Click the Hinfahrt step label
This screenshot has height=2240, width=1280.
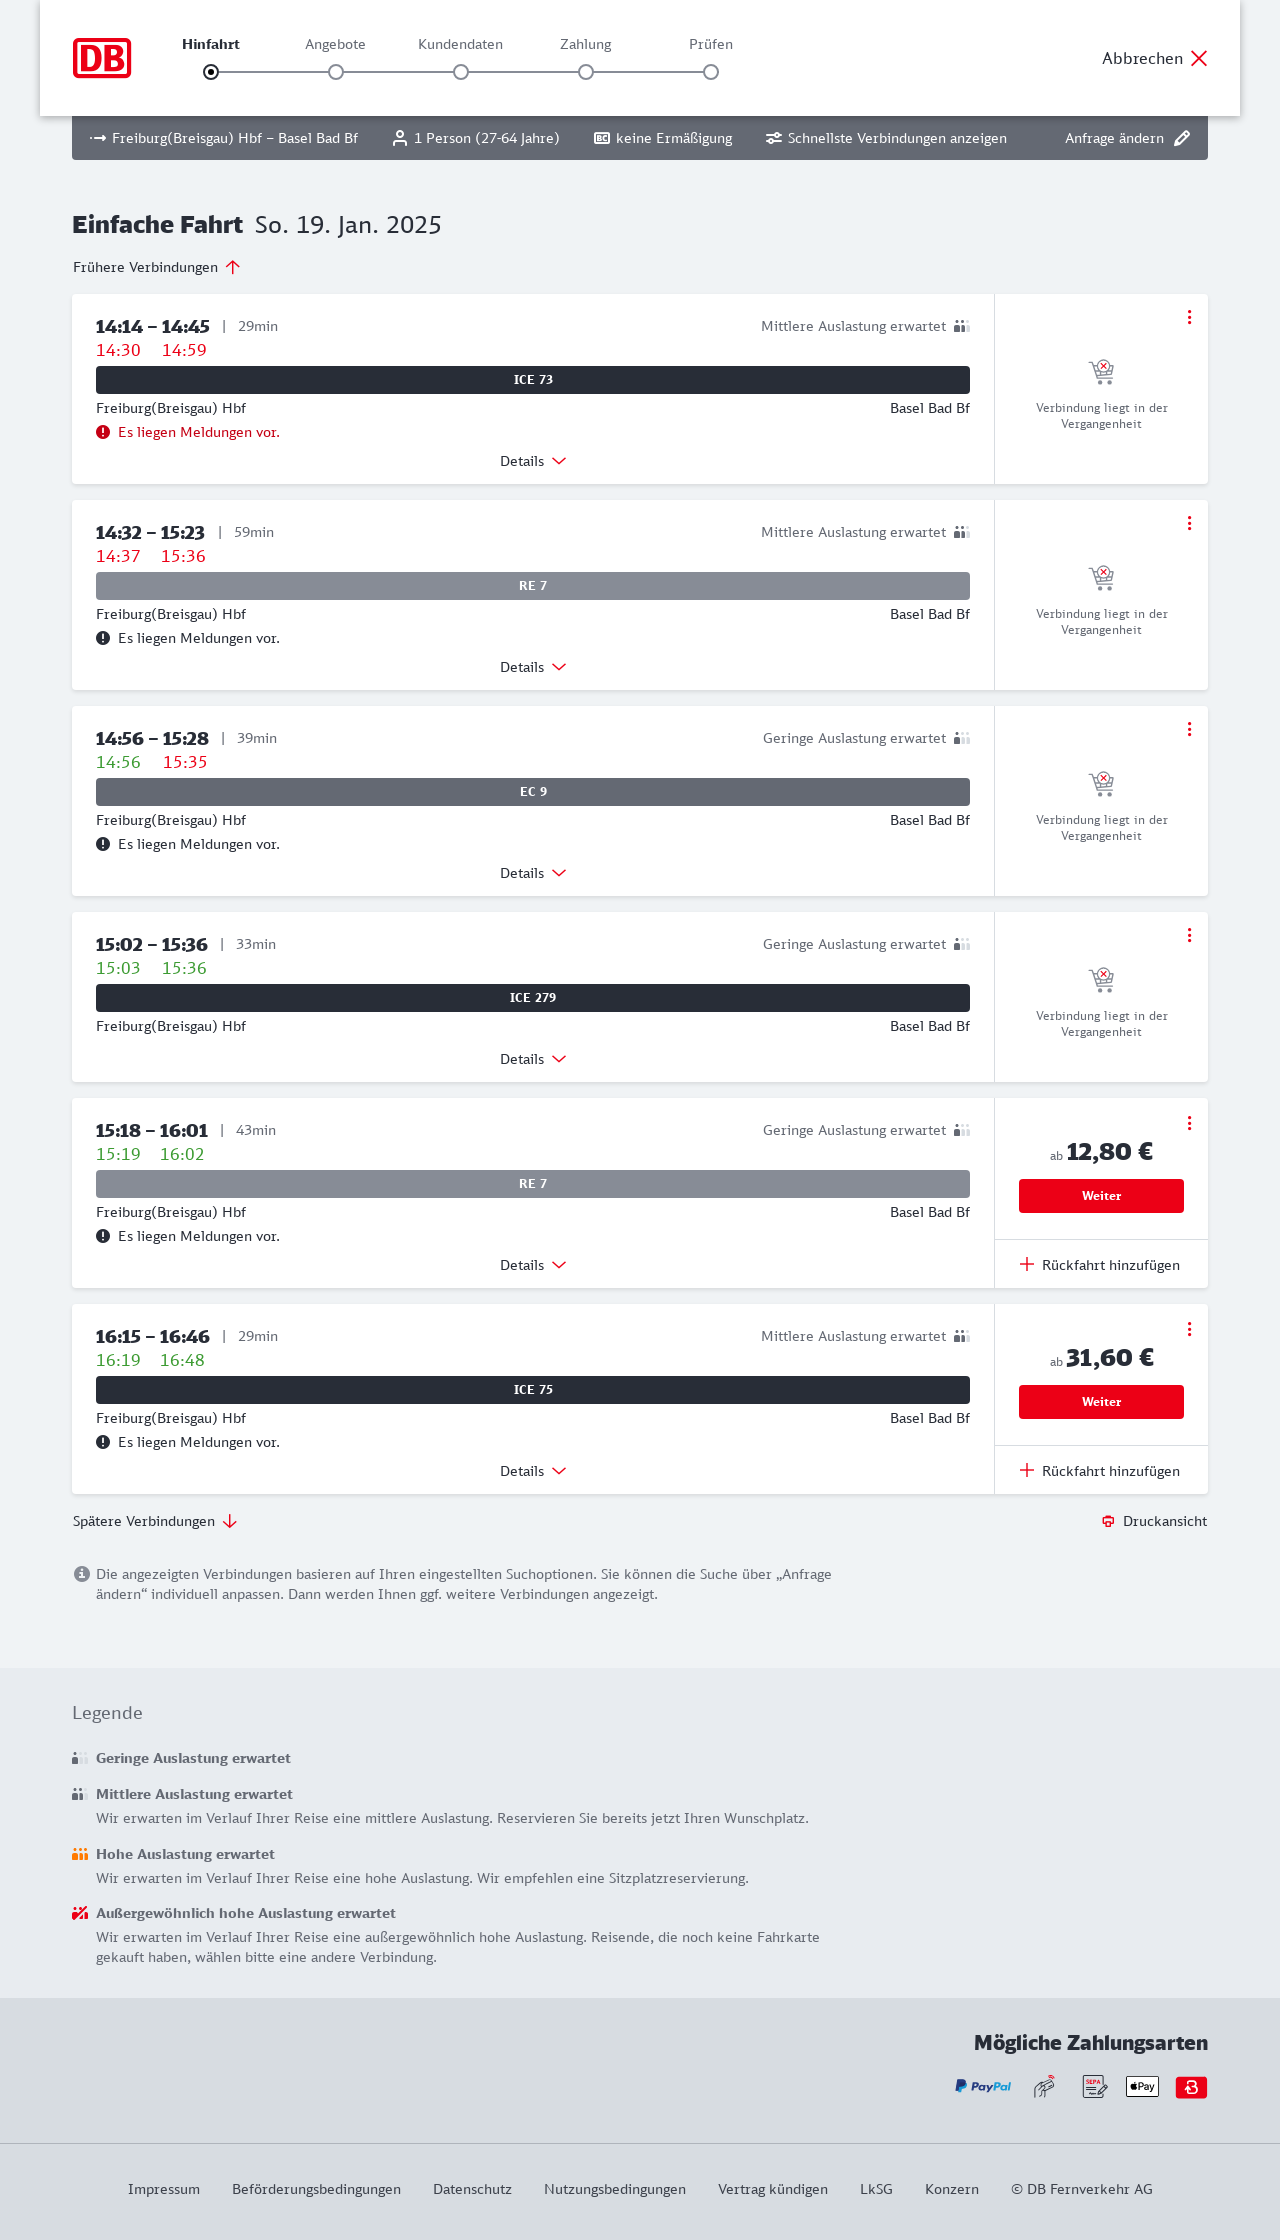211,44
